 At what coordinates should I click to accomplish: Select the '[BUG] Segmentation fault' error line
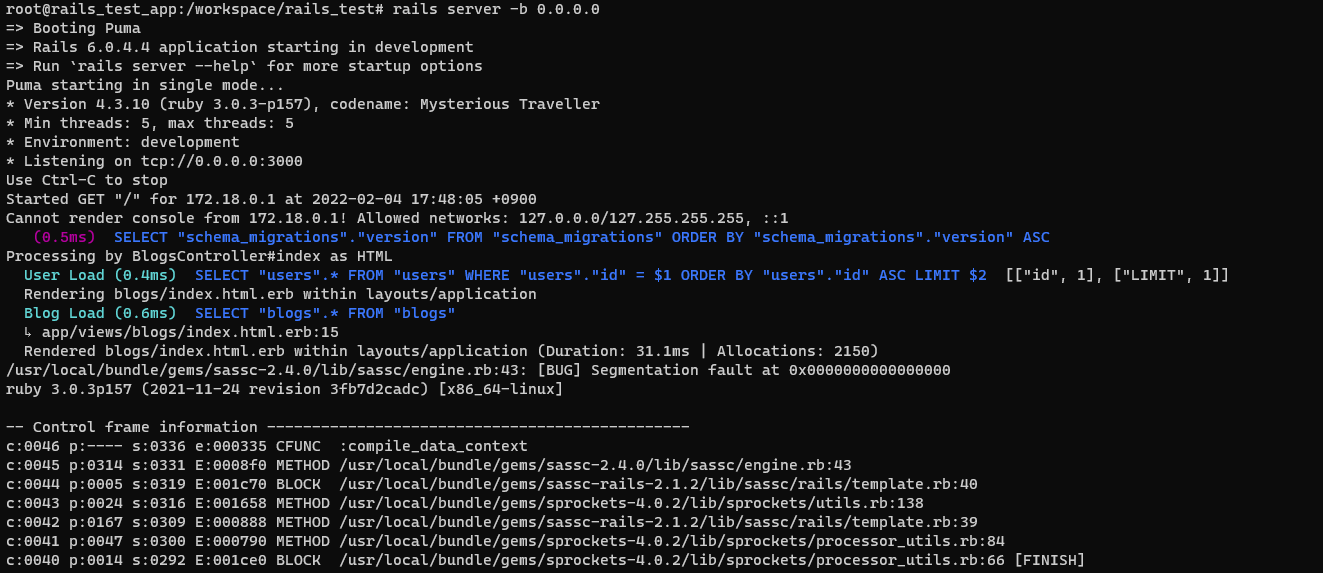coord(478,370)
